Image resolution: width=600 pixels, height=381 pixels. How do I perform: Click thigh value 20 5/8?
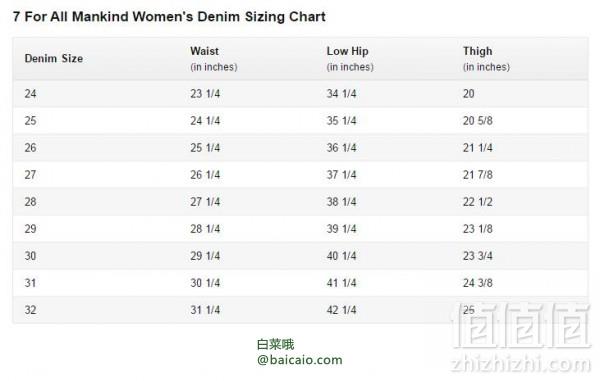click(478, 121)
